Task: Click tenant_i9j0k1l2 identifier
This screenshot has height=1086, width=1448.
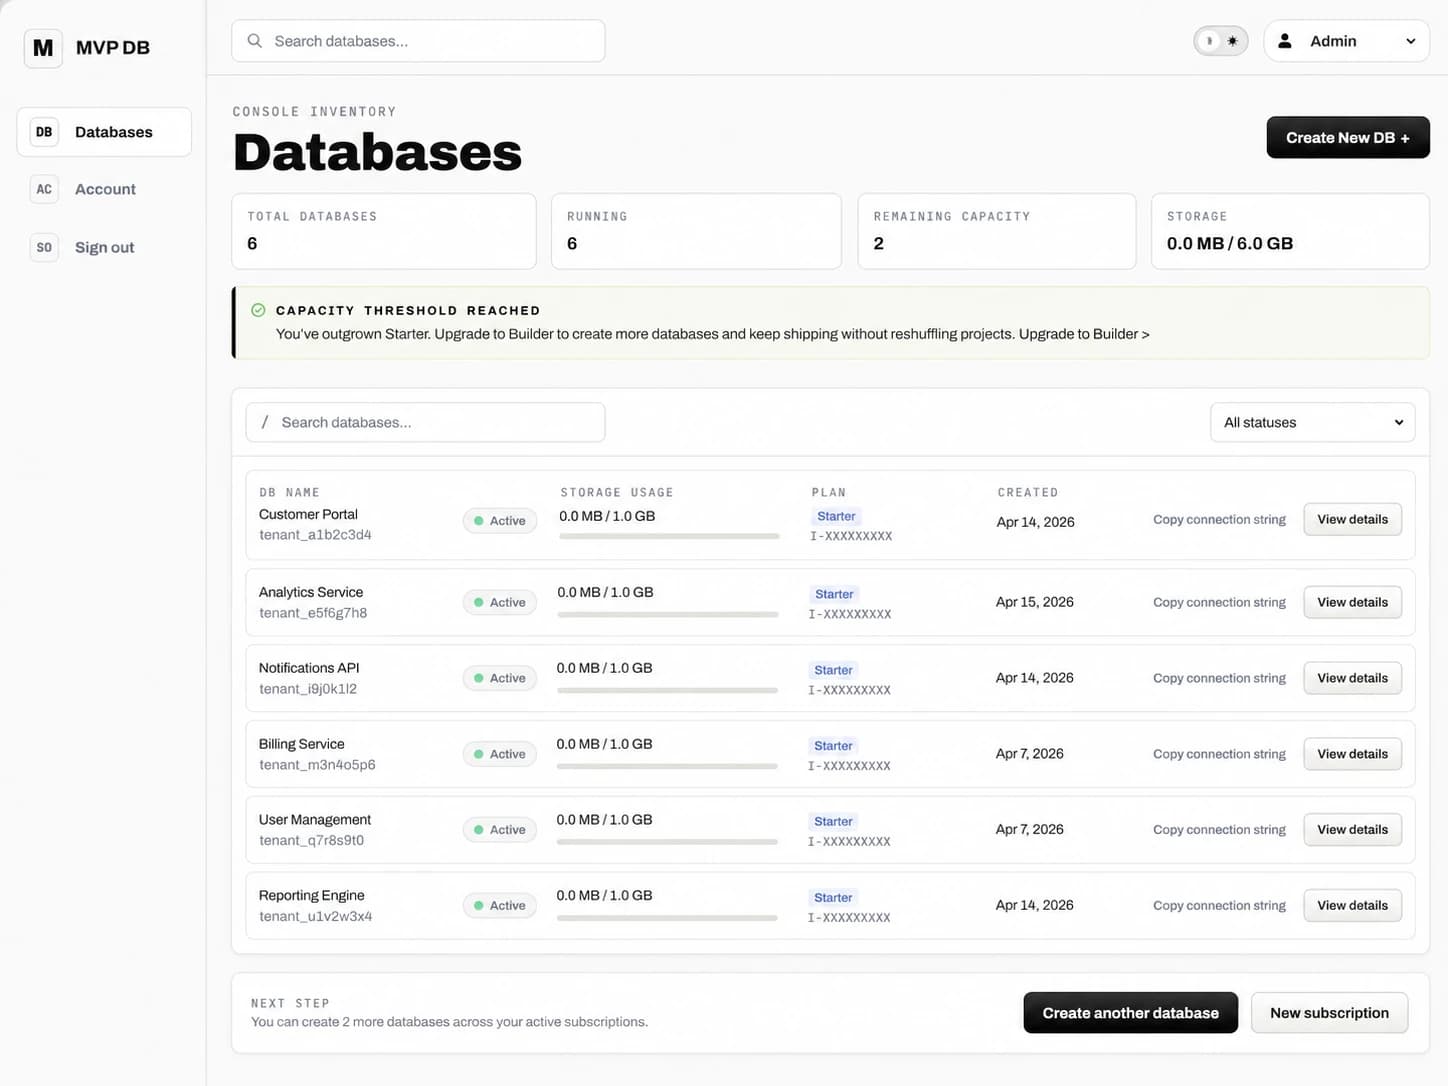Action: pos(308,689)
